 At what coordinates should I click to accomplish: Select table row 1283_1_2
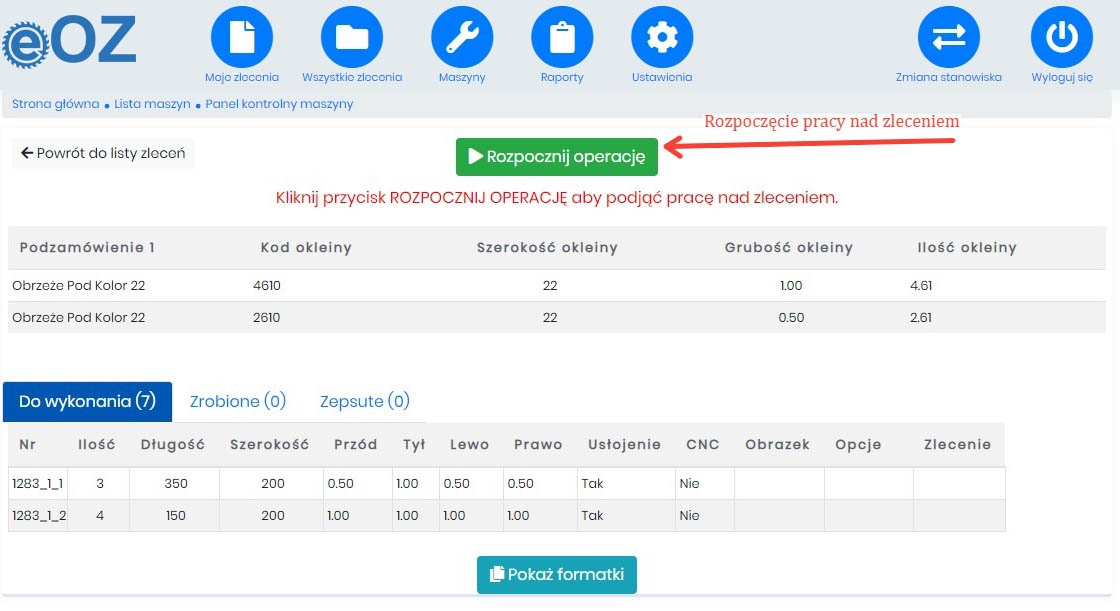pyautogui.click(x=38, y=516)
